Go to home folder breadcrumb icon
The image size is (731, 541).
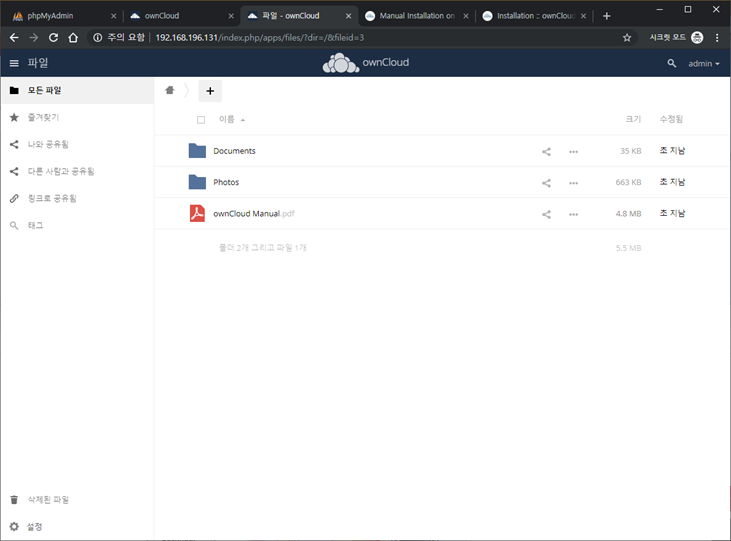tap(170, 90)
